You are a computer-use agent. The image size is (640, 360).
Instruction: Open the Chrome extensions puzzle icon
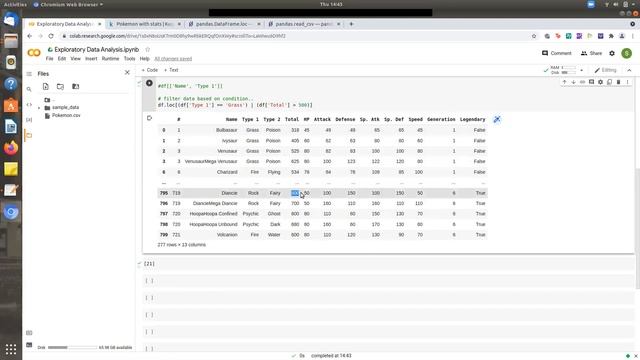tap(611, 36)
